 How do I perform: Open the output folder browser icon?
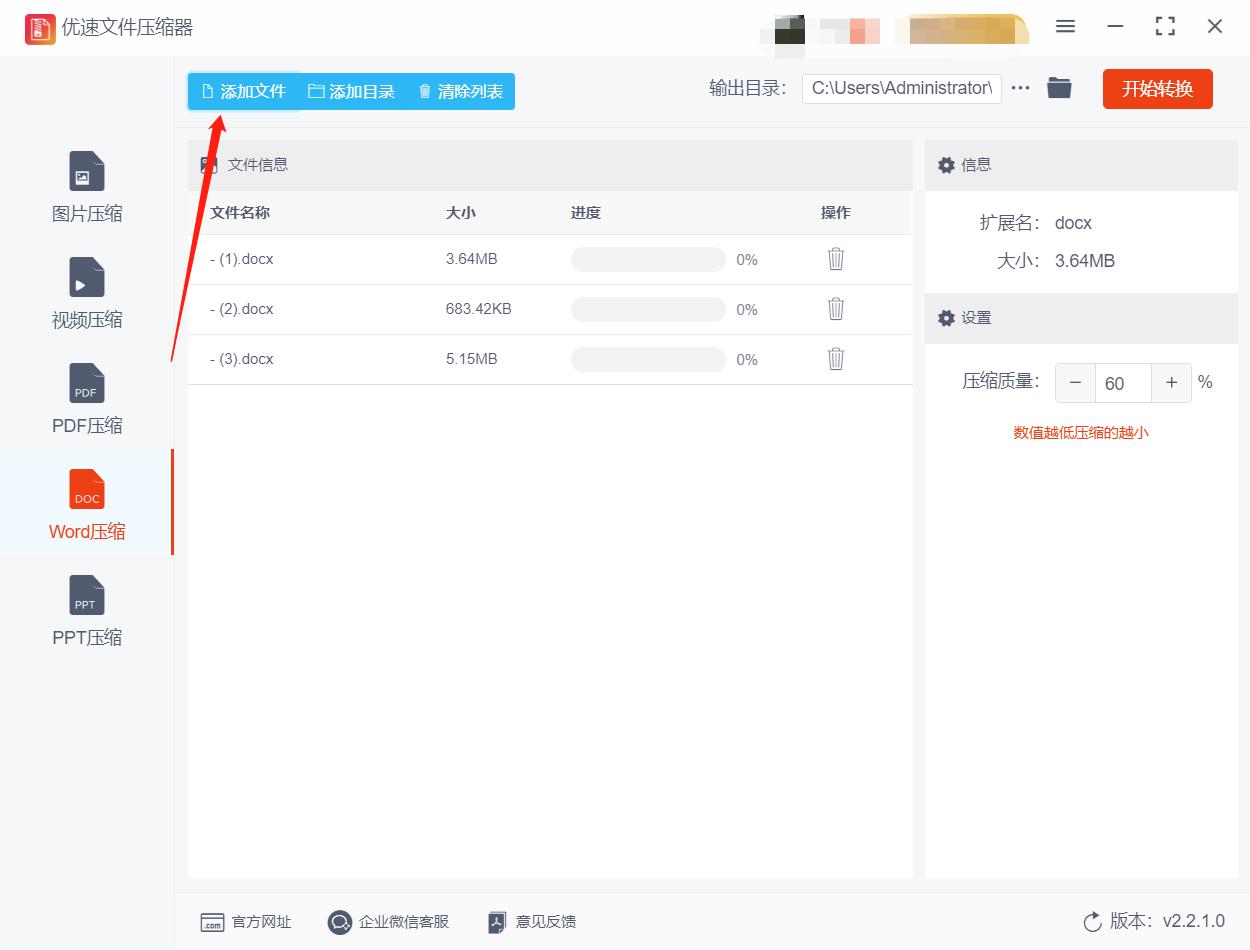pyautogui.click(x=1060, y=88)
